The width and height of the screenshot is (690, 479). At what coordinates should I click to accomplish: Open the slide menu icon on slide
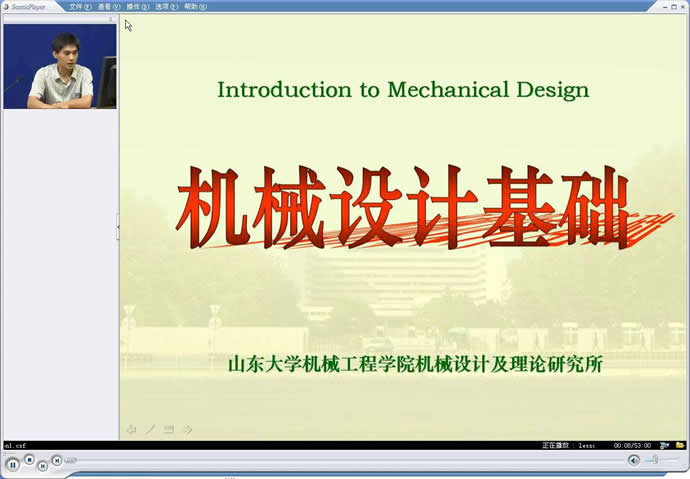pos(169,429)
